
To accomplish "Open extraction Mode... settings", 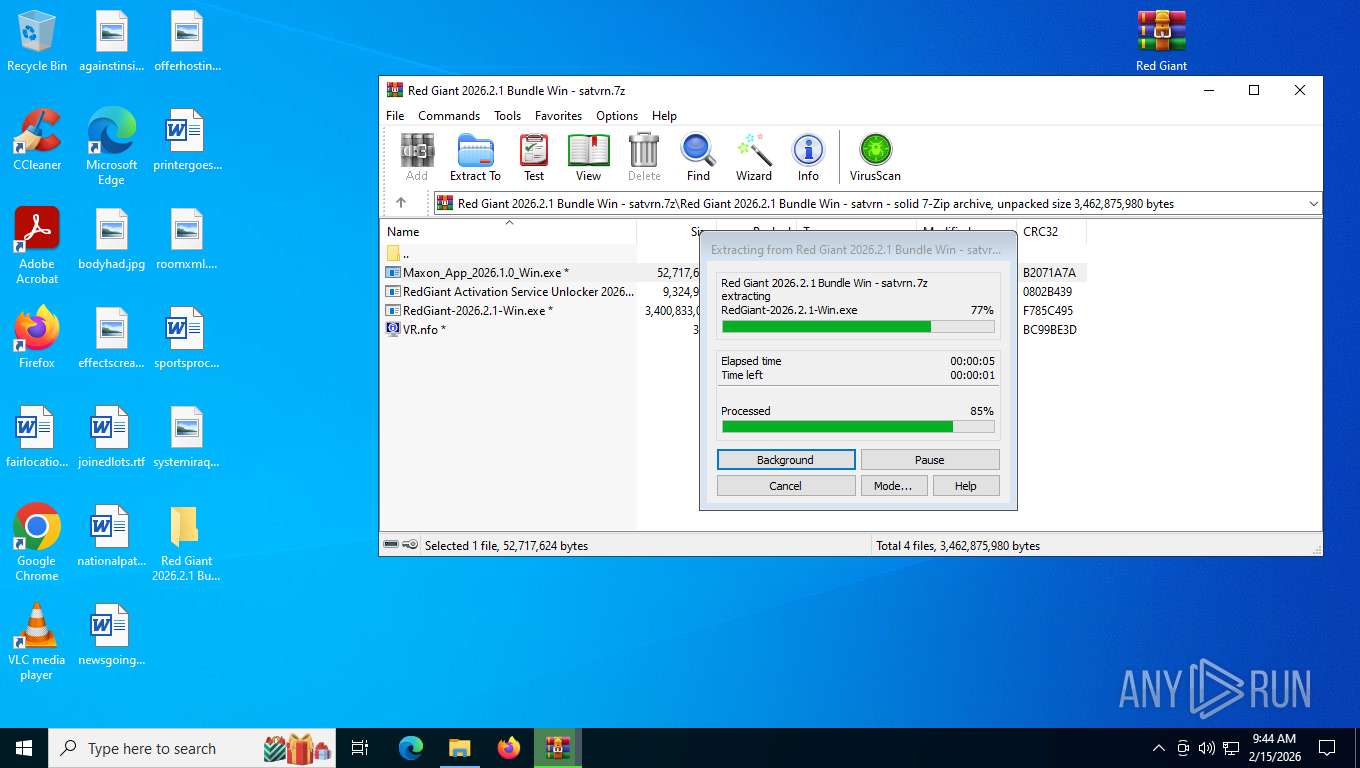I will point(893,486).
